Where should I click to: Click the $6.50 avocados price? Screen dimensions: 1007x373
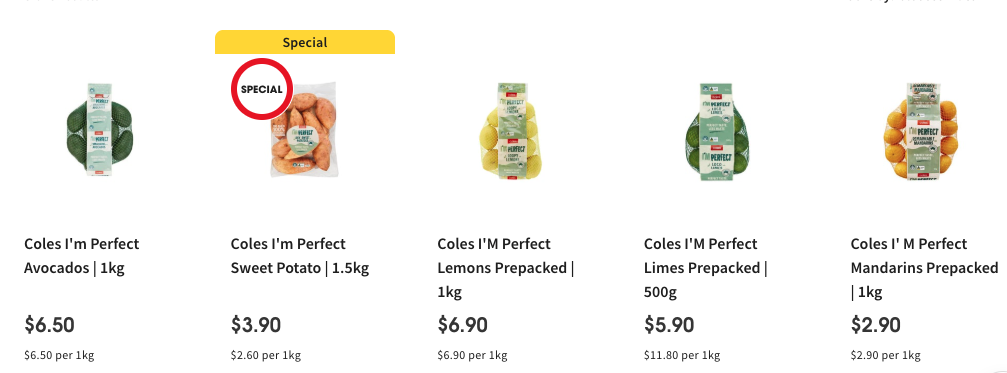click(x=49, y=325)
